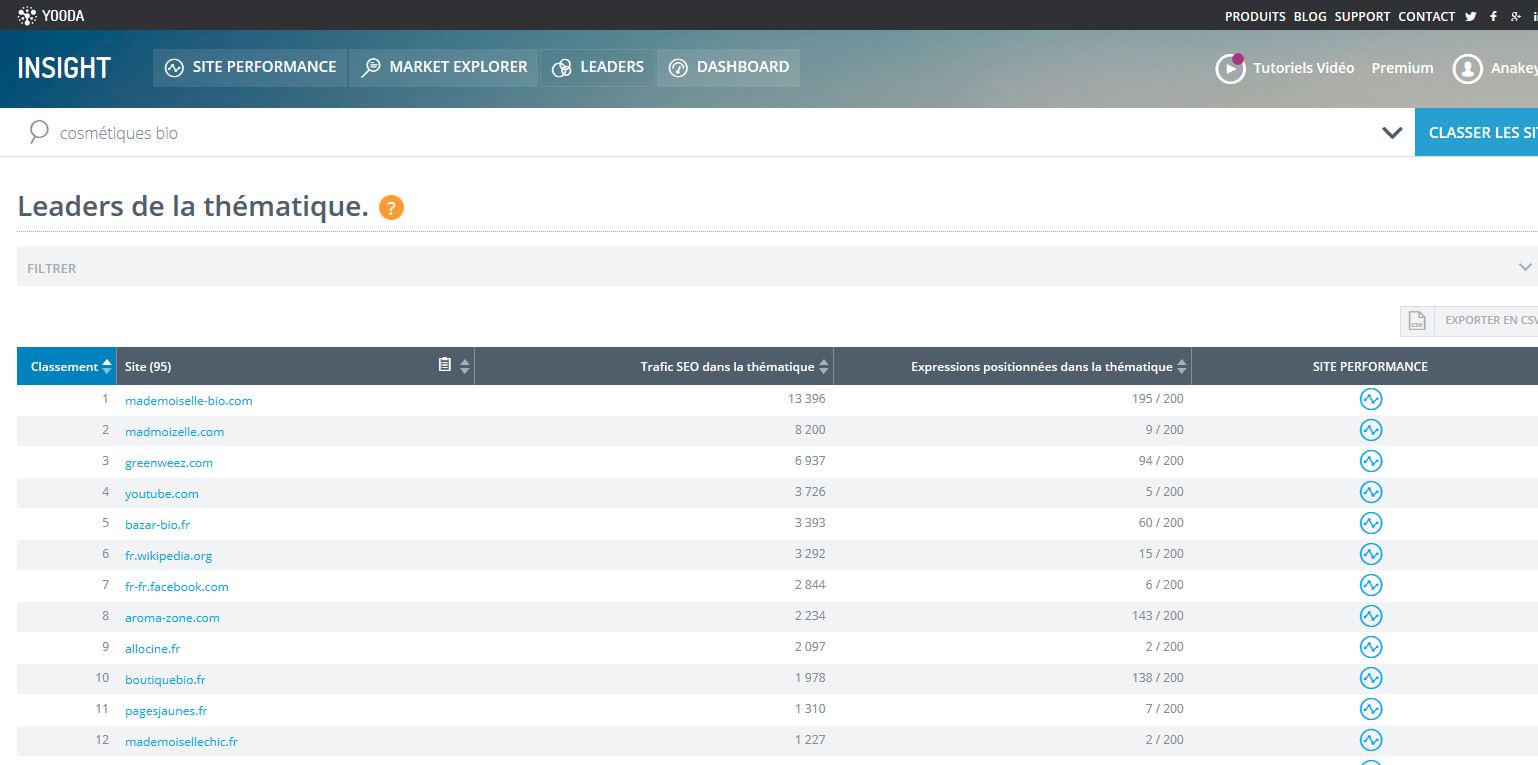Open Yooda Twitter page icon

coord(1471,16)
